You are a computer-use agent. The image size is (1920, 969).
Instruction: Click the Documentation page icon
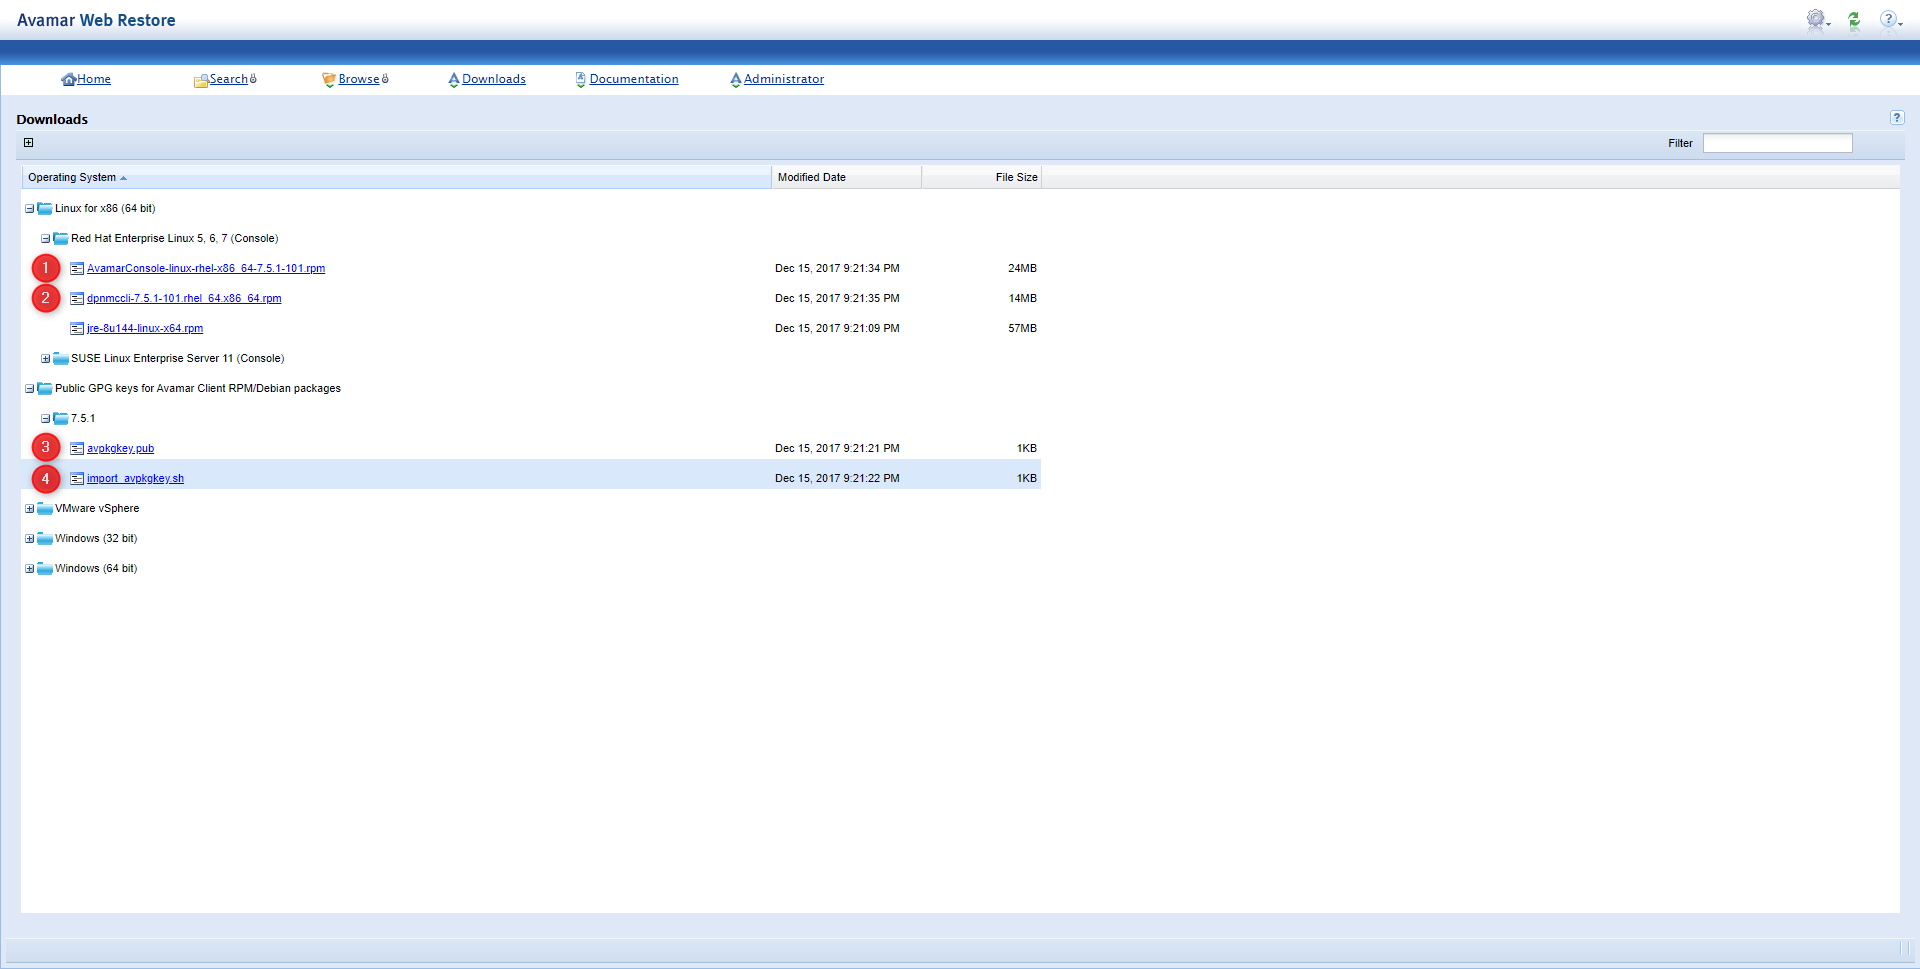click(x=580, y=80)
